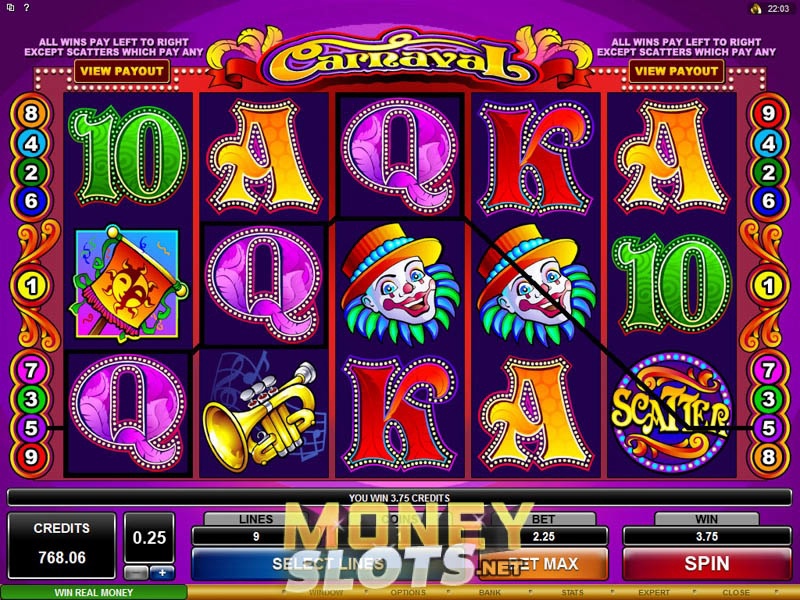Click the BET MAX button

(543, 563)
